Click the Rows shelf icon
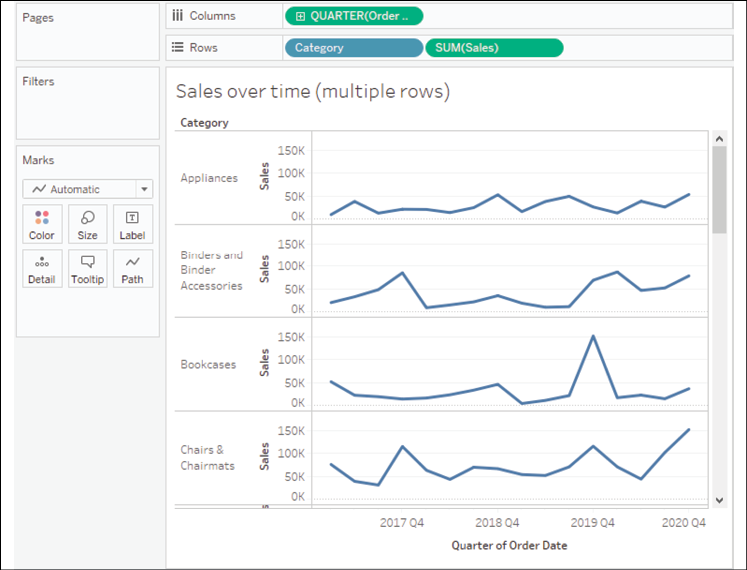Viewport: 747px width, 570px height. pos(177,47)
